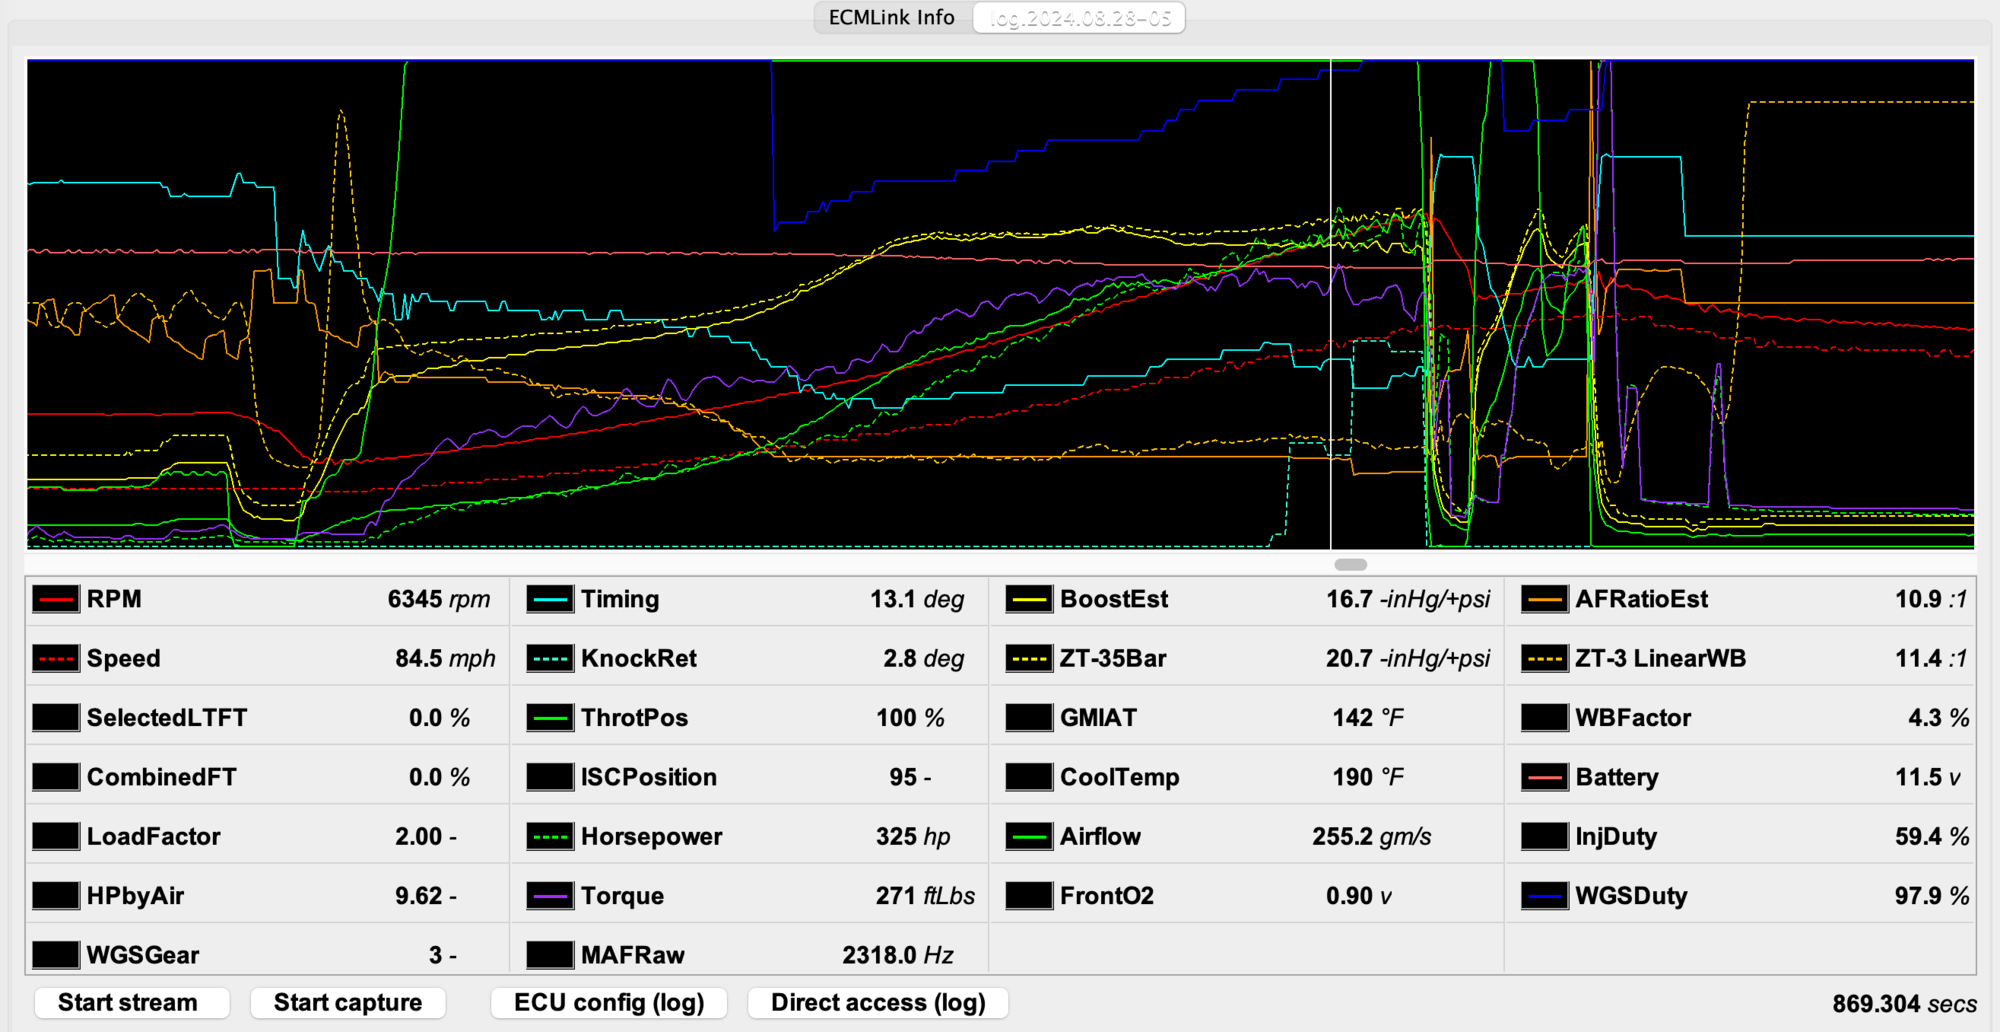The image size is (2000, 1032).
Task: Select the KnockRet label
Action: [639, 658]
